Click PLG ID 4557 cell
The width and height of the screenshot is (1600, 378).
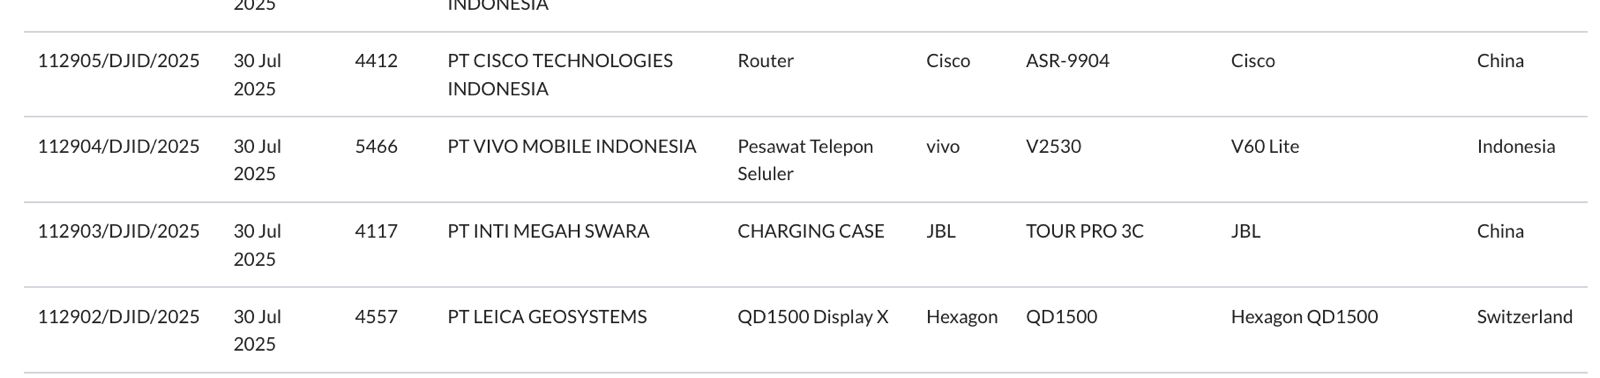click(376, 317)
